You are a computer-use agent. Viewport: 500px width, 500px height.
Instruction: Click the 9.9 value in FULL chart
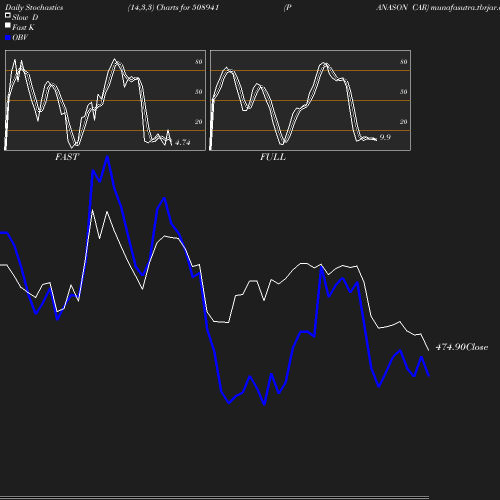385,137
